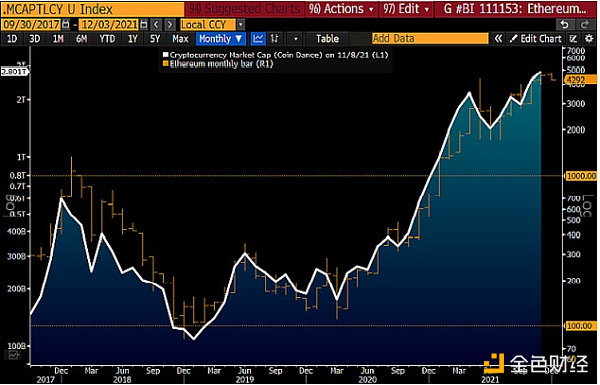The image size is (600, 385).
Task: Open Suggested Charts menu
Action: pos(245,9)
